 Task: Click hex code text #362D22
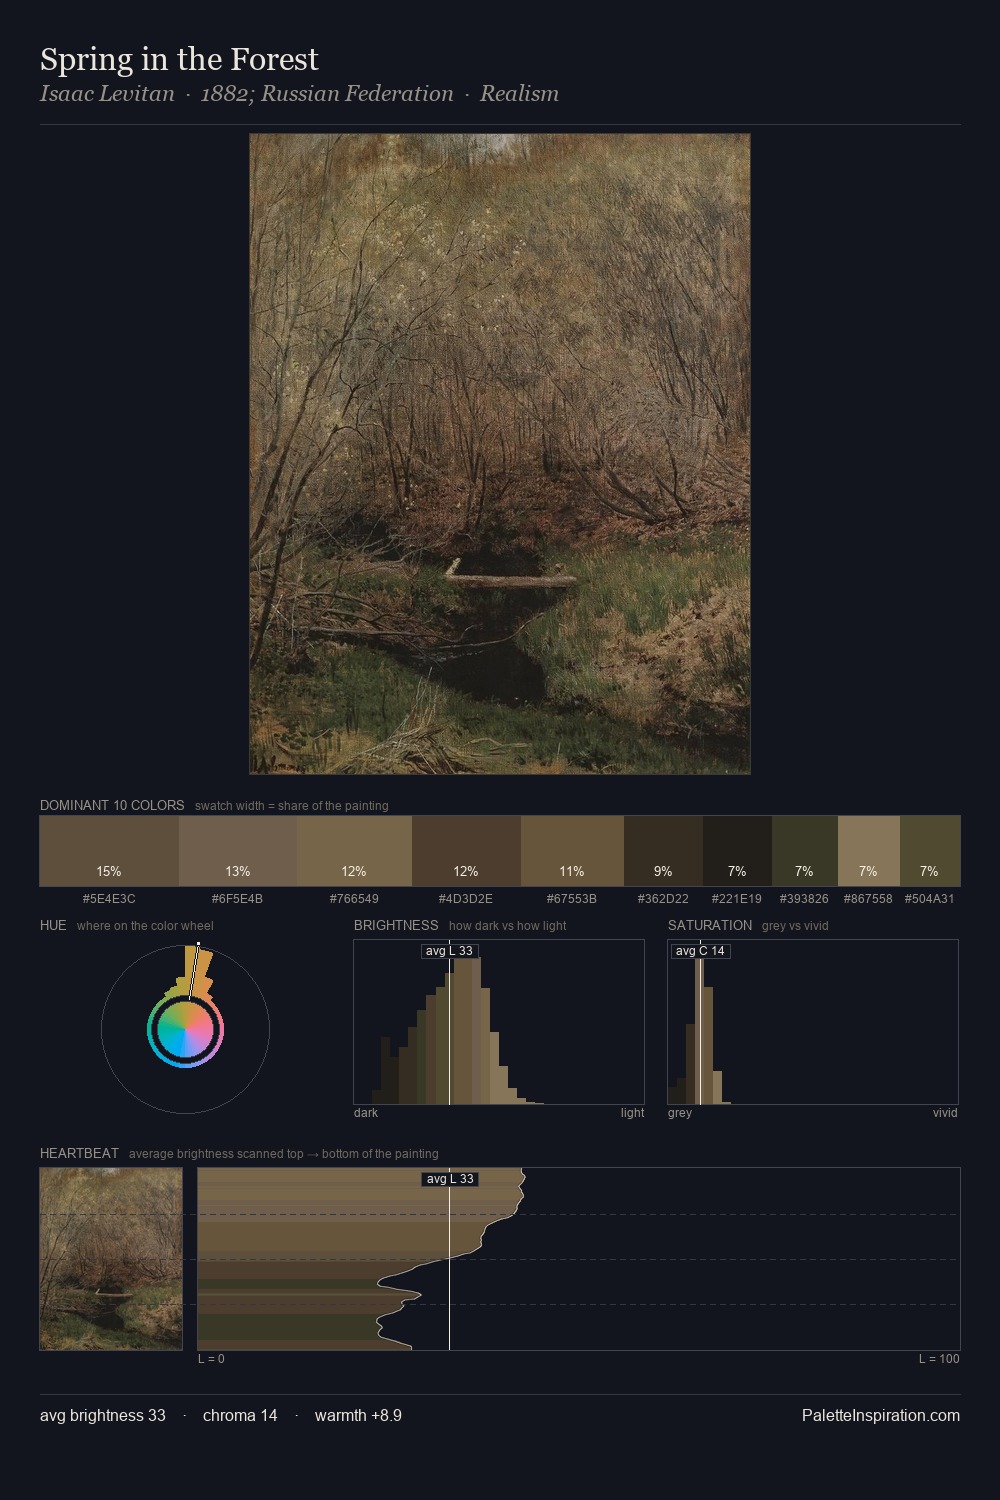pyautogui.click(x=663, y=899)
